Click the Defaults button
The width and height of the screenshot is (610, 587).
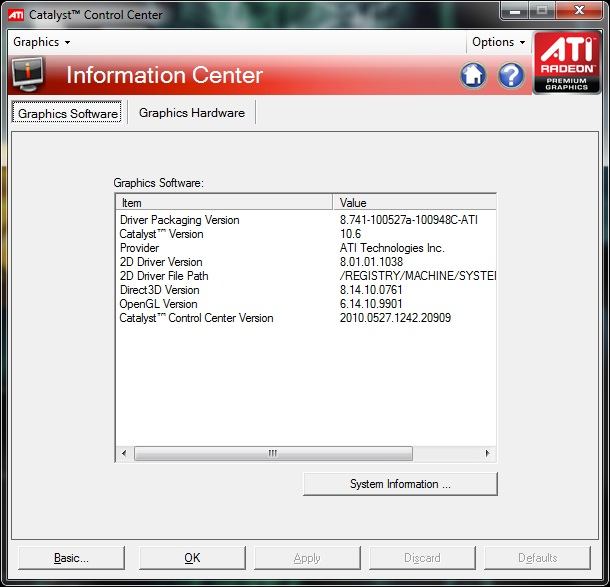pyautogui.click(x=538, y=558)
